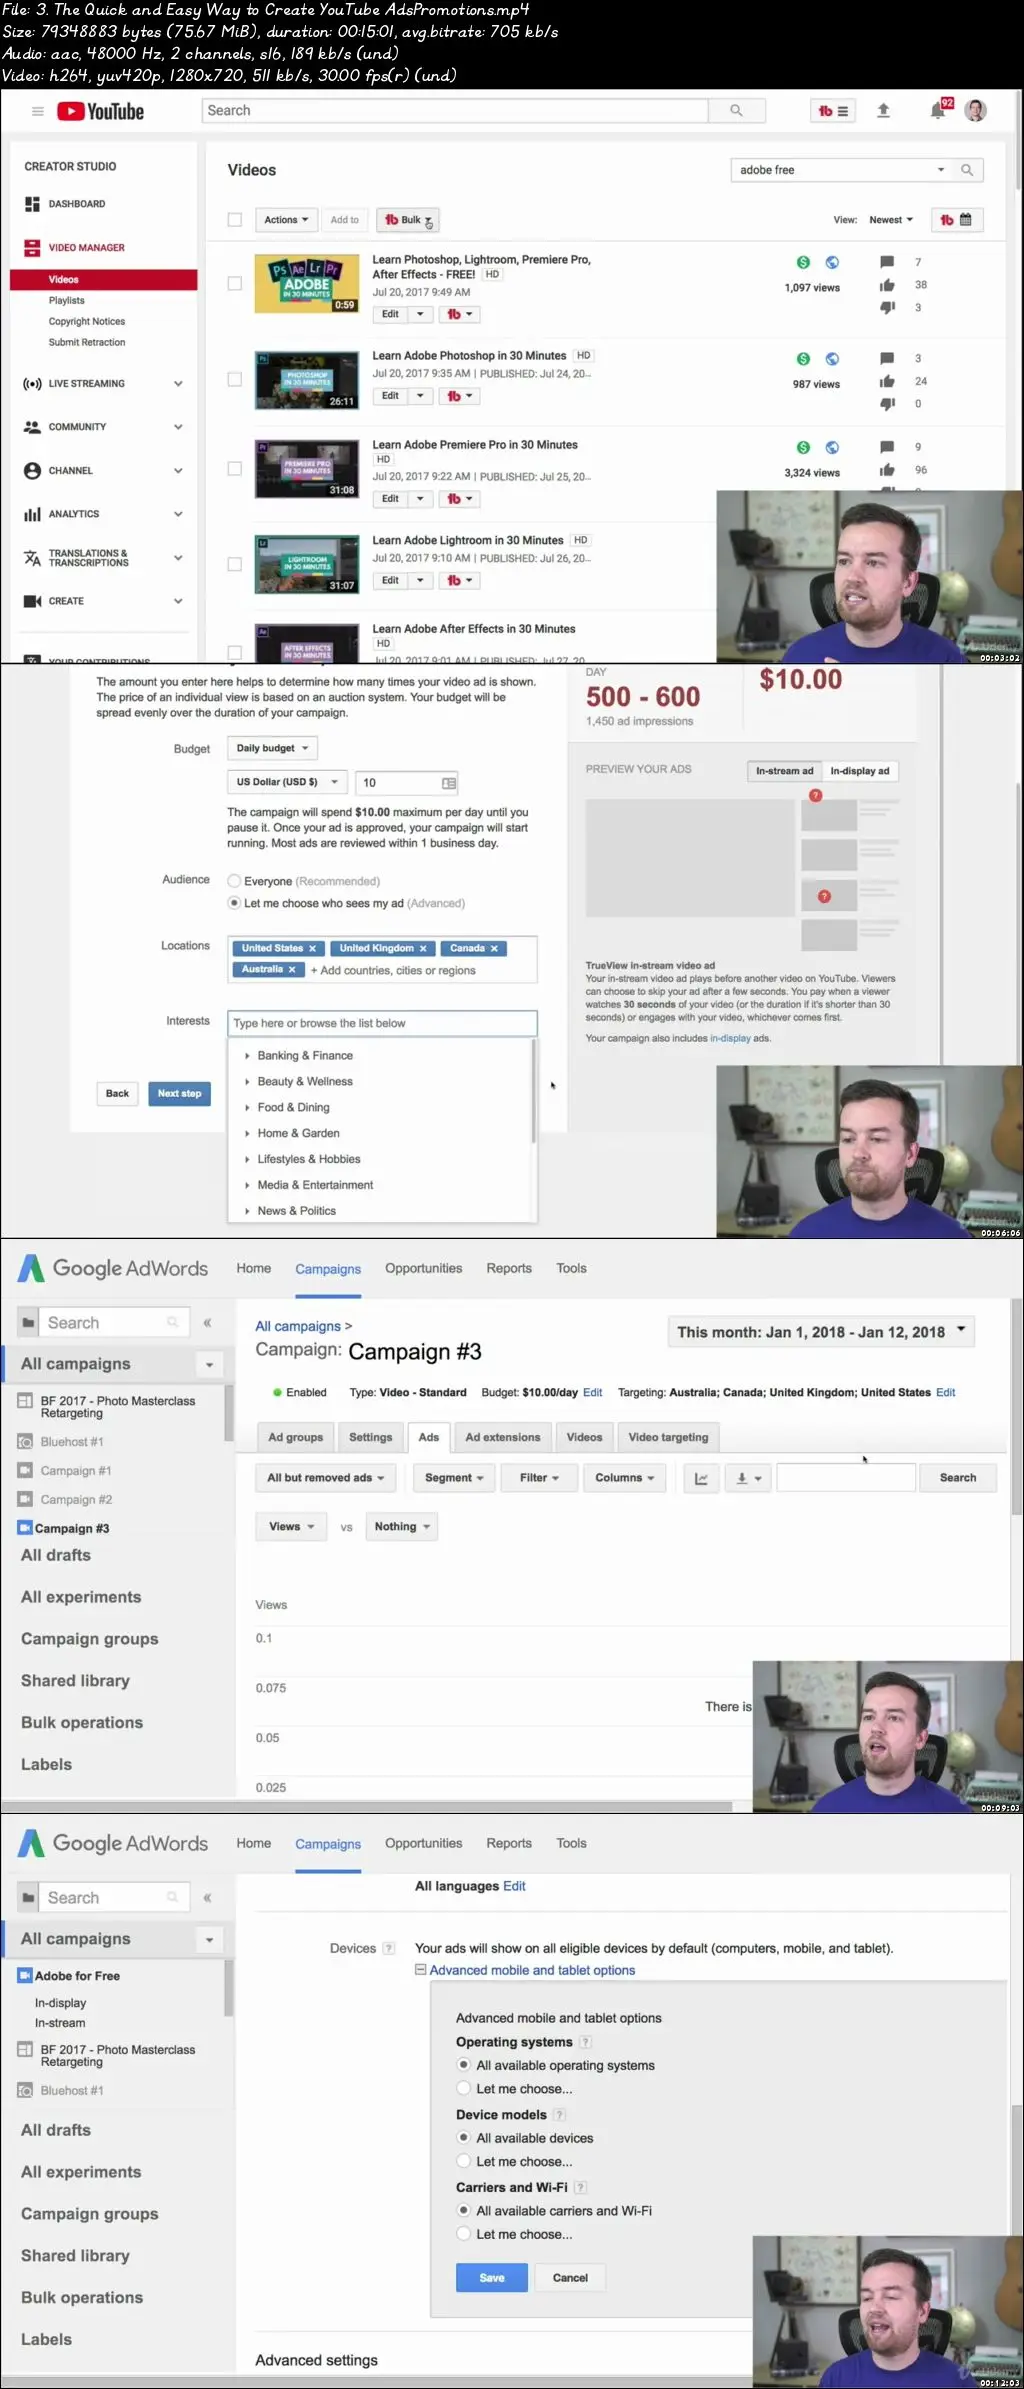
Task: Click the Dashboard icon in Creator Studio
Action: pos(32,204)
